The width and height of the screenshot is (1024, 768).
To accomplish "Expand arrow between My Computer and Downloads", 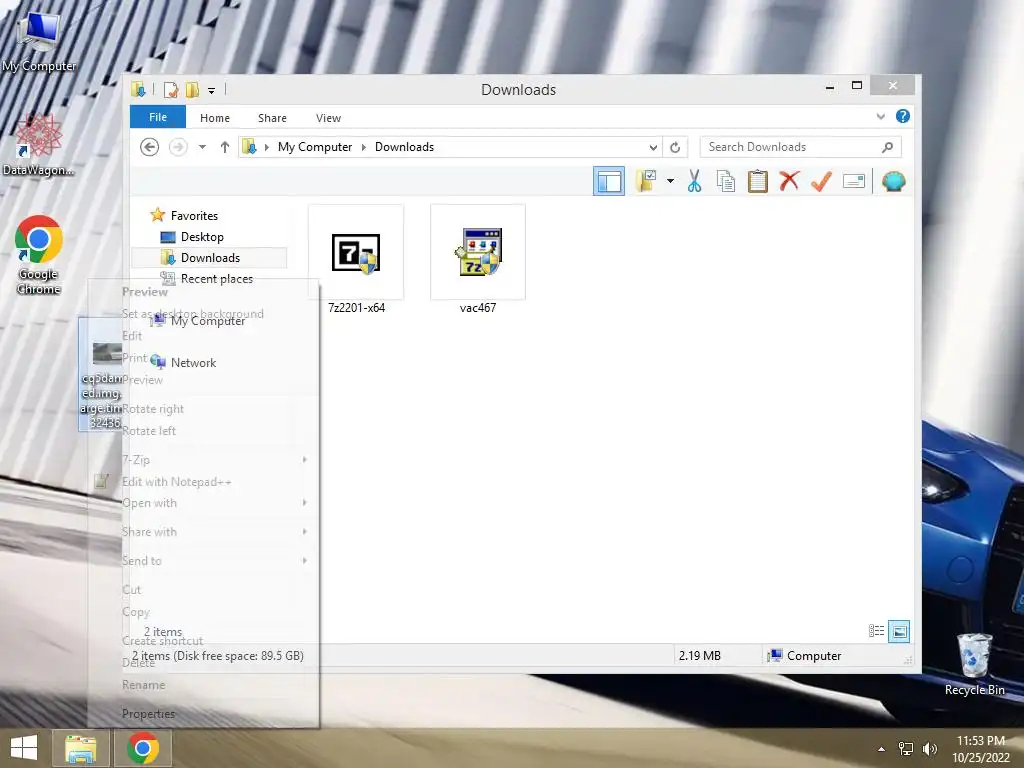I will pos(364,147).
